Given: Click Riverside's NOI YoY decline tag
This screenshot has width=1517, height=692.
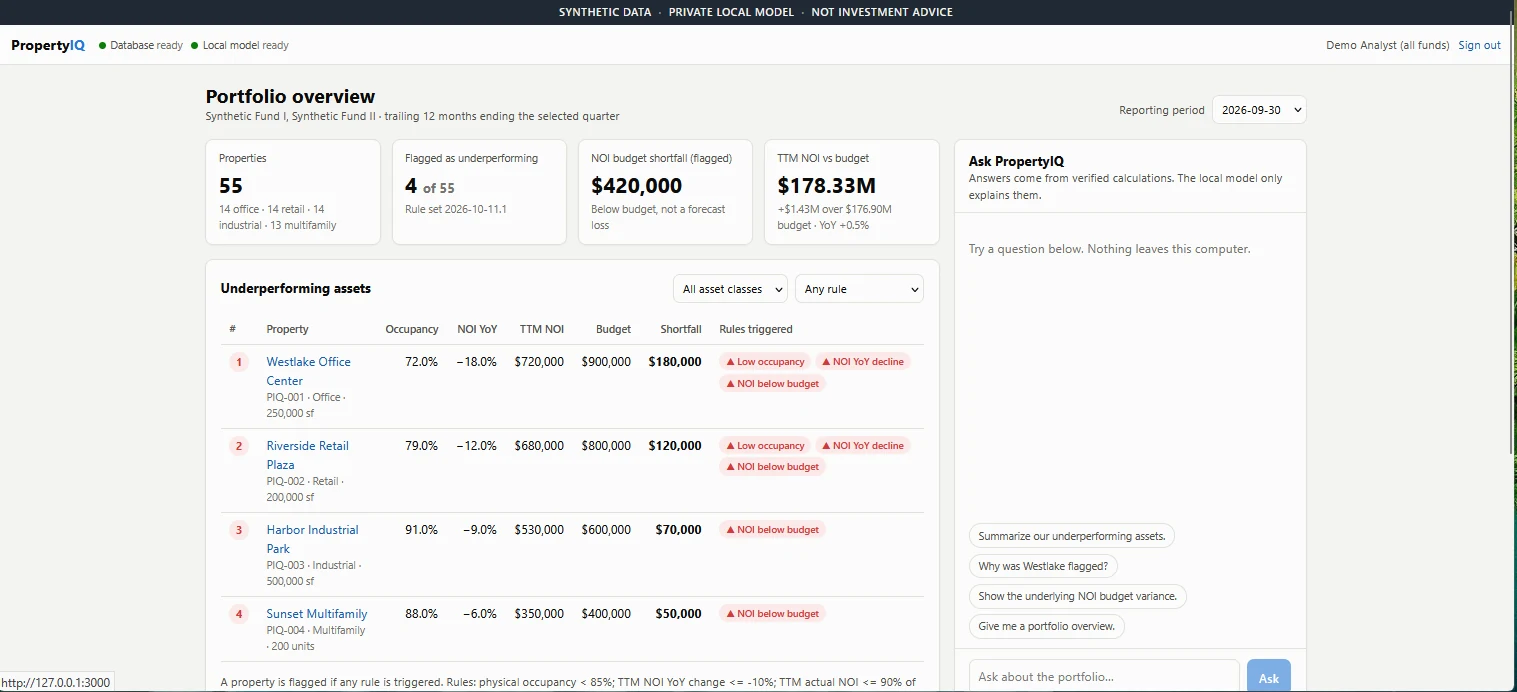Looking at the screenshot, I should click(863, 446).
